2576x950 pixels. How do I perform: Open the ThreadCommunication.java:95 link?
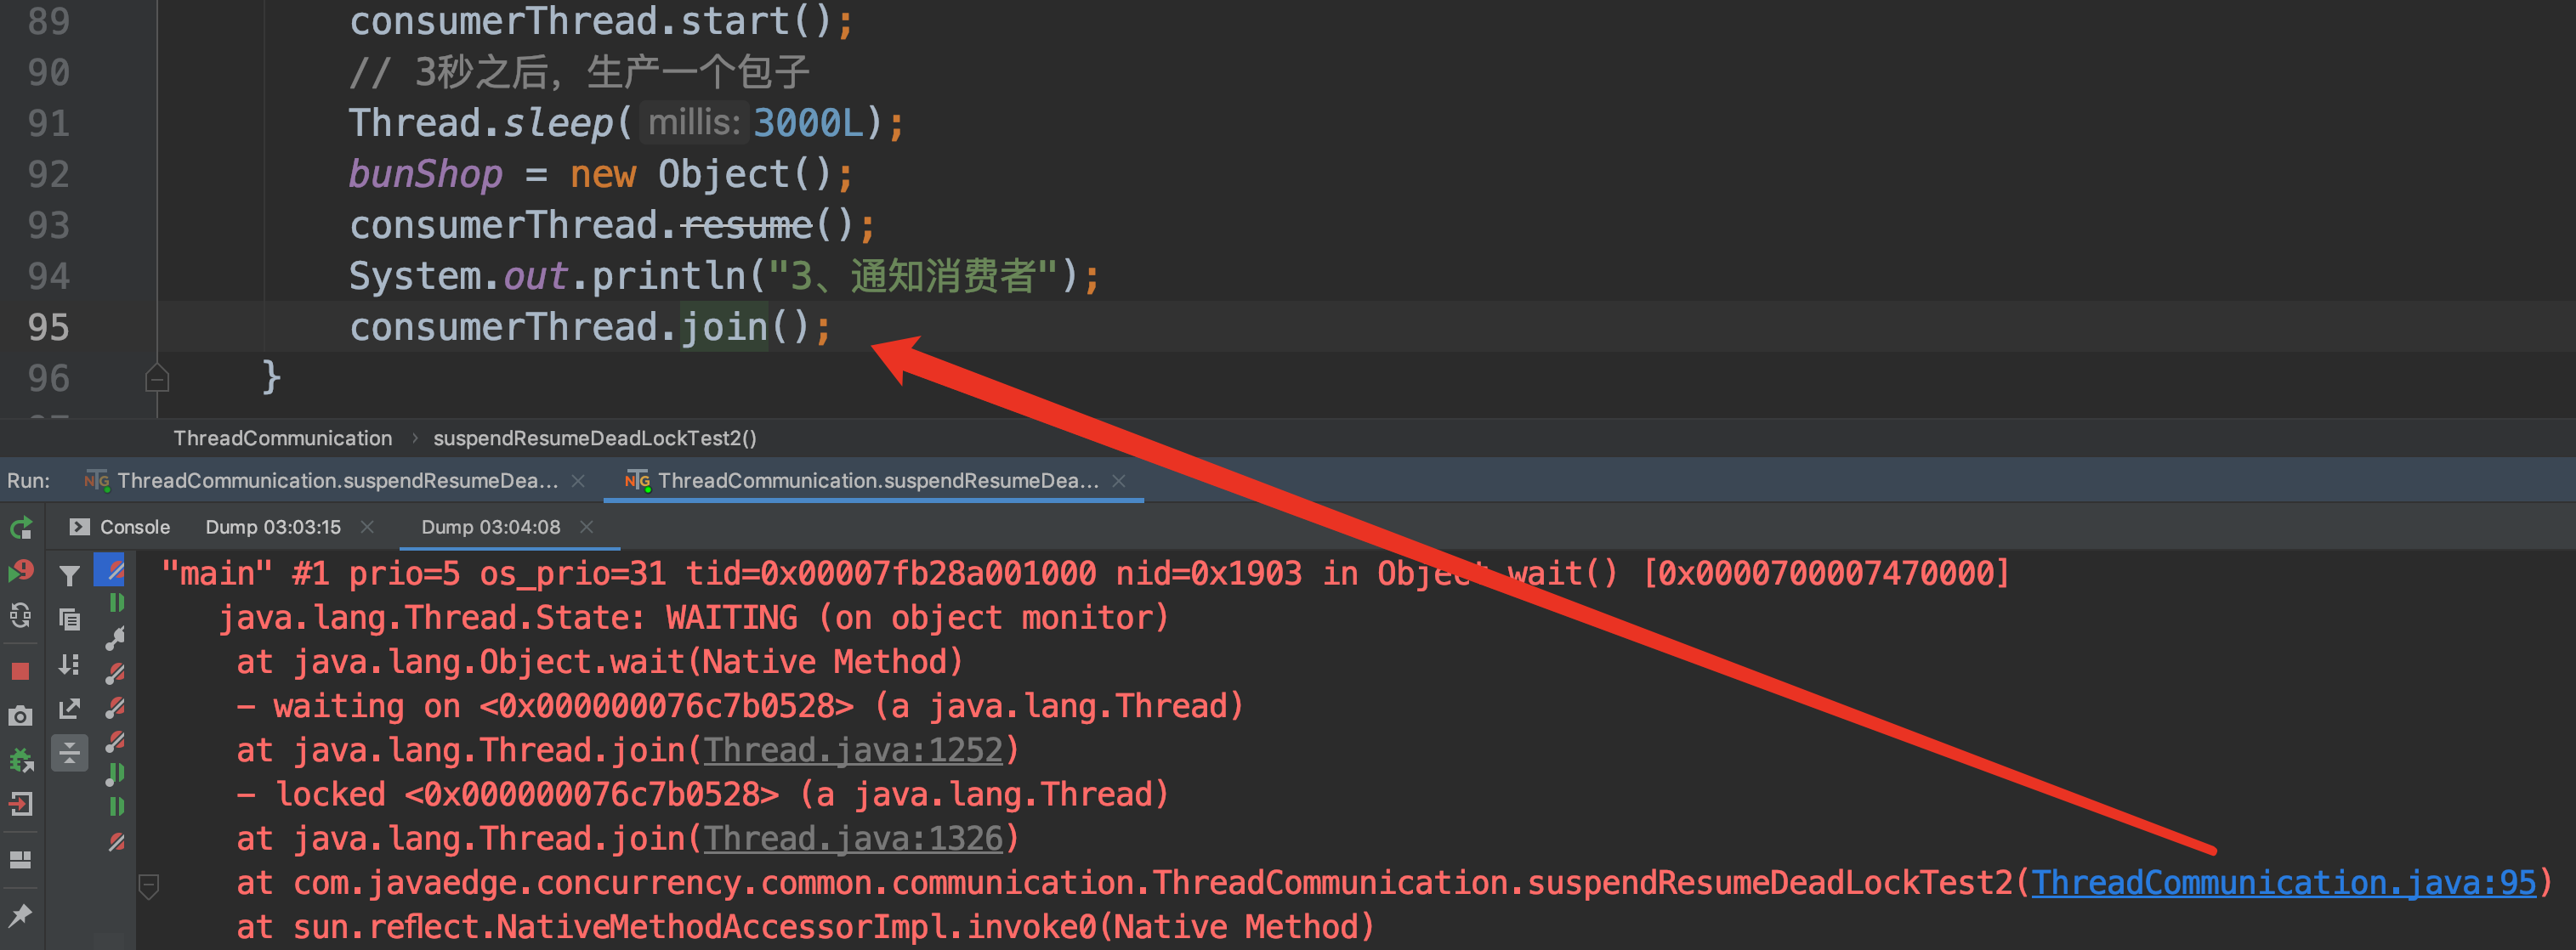2283,883
